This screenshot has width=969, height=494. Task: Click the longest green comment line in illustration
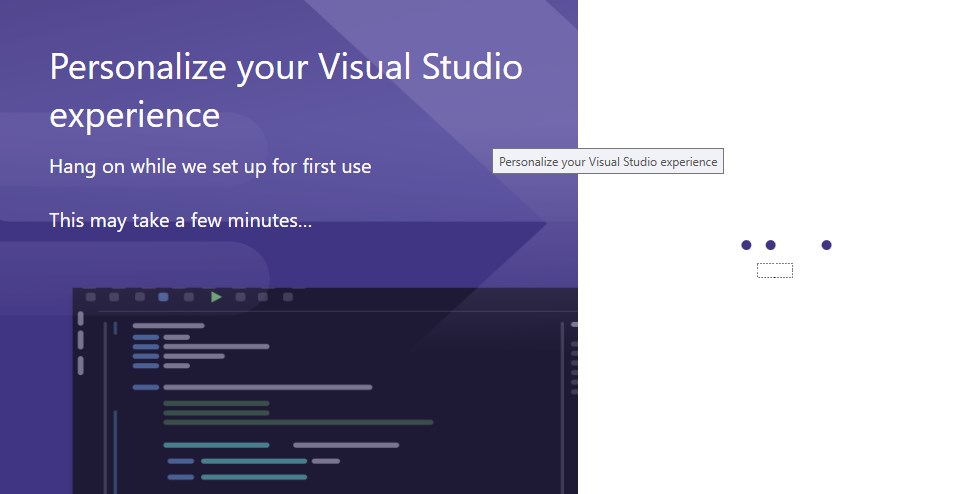(298, 422)
